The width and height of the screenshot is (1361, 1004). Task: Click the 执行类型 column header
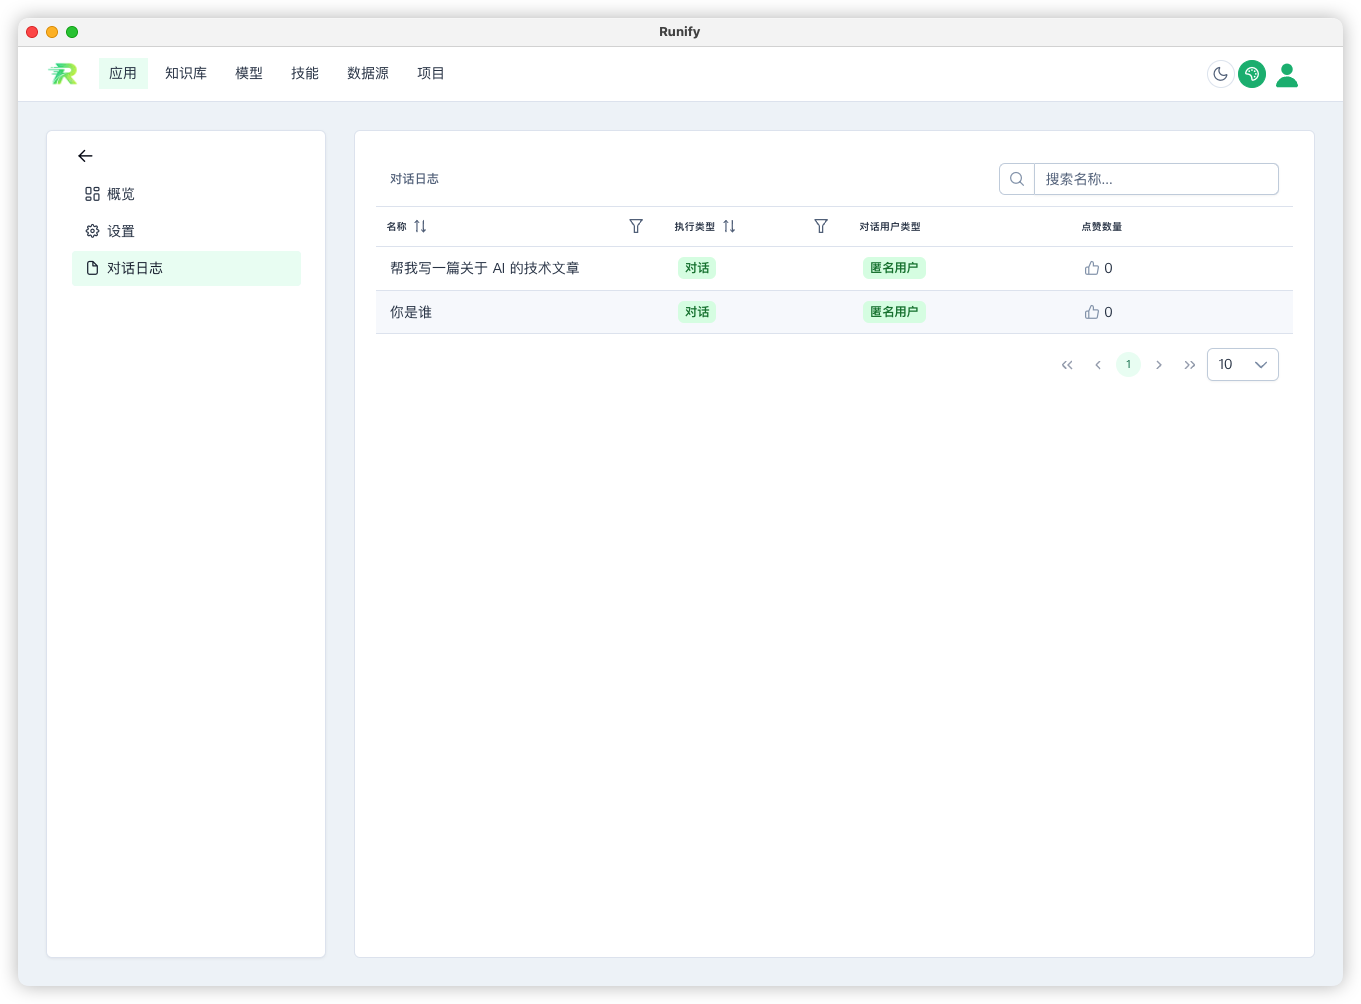tap(695, 227)
